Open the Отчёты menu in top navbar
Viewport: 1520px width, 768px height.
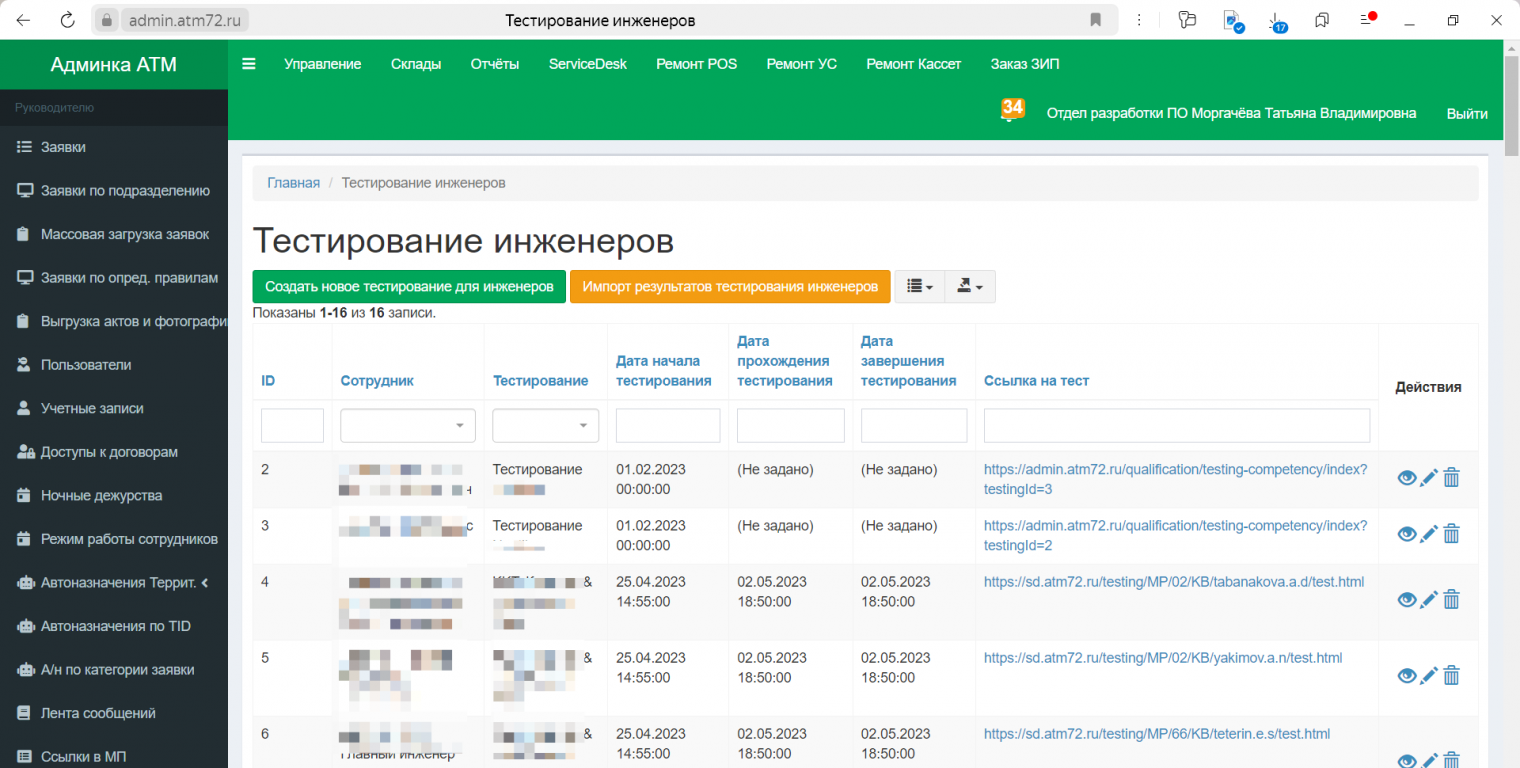click(x=494, y=64)
